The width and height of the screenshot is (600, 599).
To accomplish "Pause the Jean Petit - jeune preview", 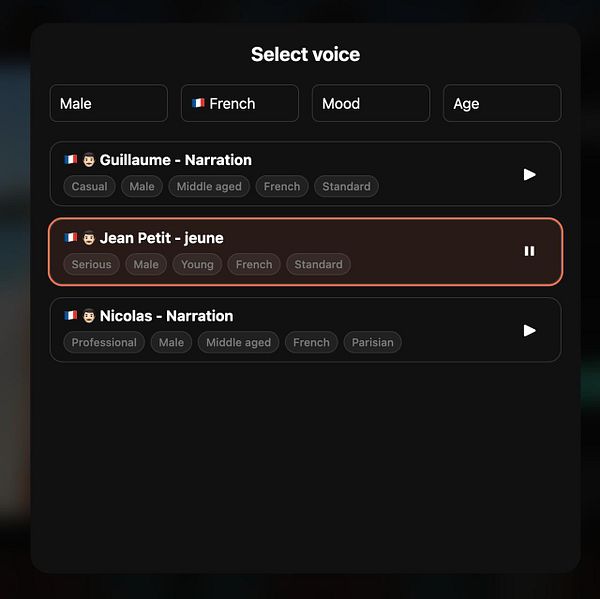I will [529, 251].
